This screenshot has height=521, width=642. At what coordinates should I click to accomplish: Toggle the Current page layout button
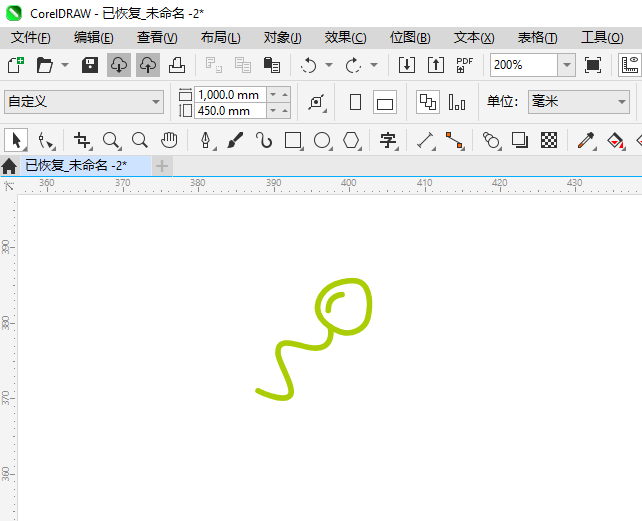(457, 102)
